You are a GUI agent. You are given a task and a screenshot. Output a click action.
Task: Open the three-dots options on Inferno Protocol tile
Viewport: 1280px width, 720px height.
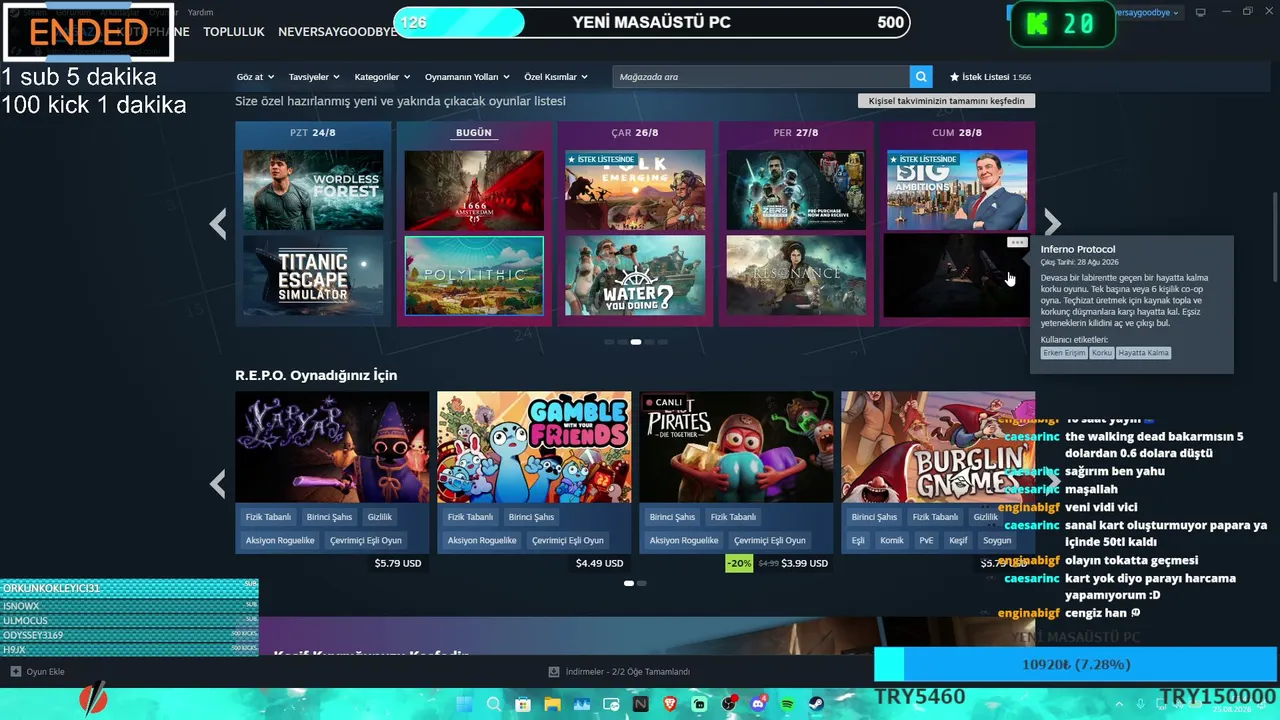[1017, 242]
